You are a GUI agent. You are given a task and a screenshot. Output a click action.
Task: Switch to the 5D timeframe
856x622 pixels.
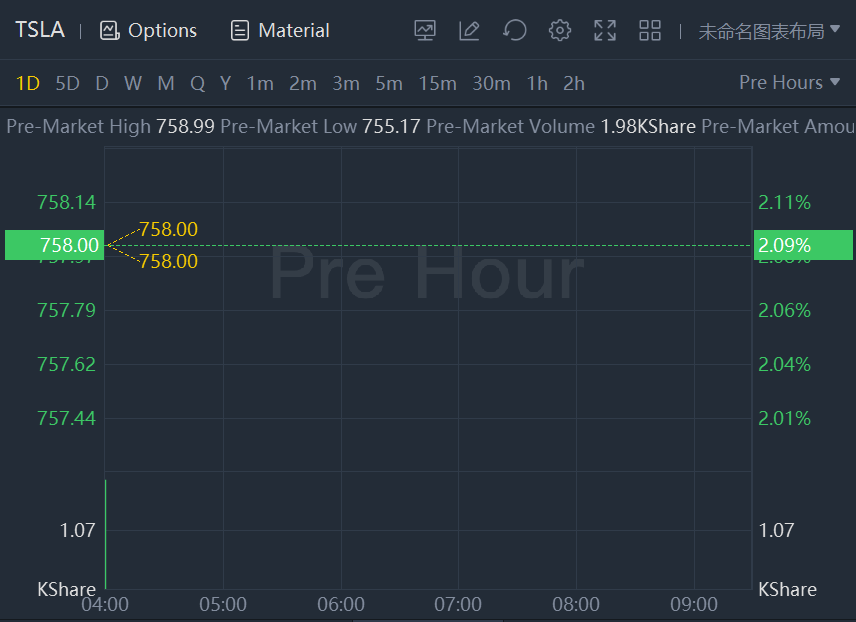tap(67, 84)
